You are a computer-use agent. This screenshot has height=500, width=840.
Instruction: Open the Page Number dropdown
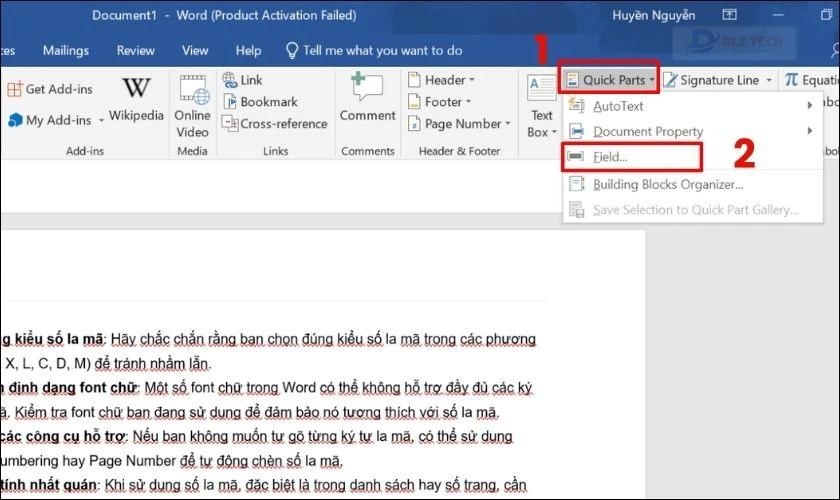(459, 124)
